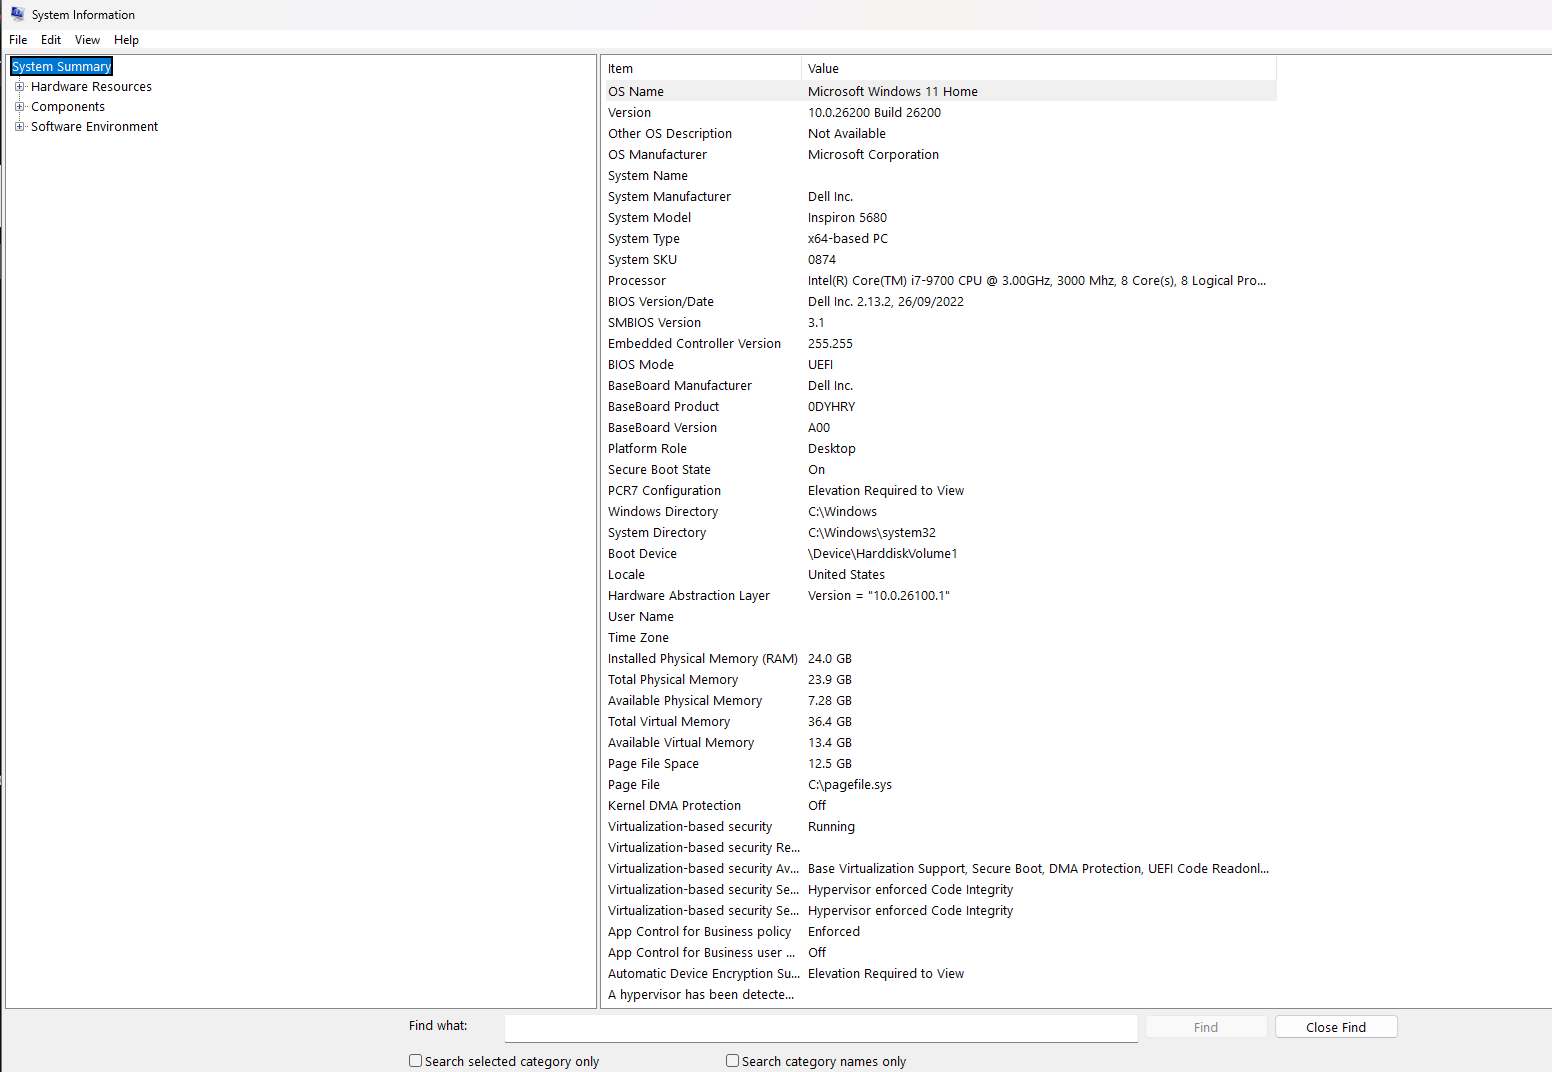This screenshot has width=1552, height=1072.
Task: Select the Kernel DMA Protection row
Action: point(939,805)
